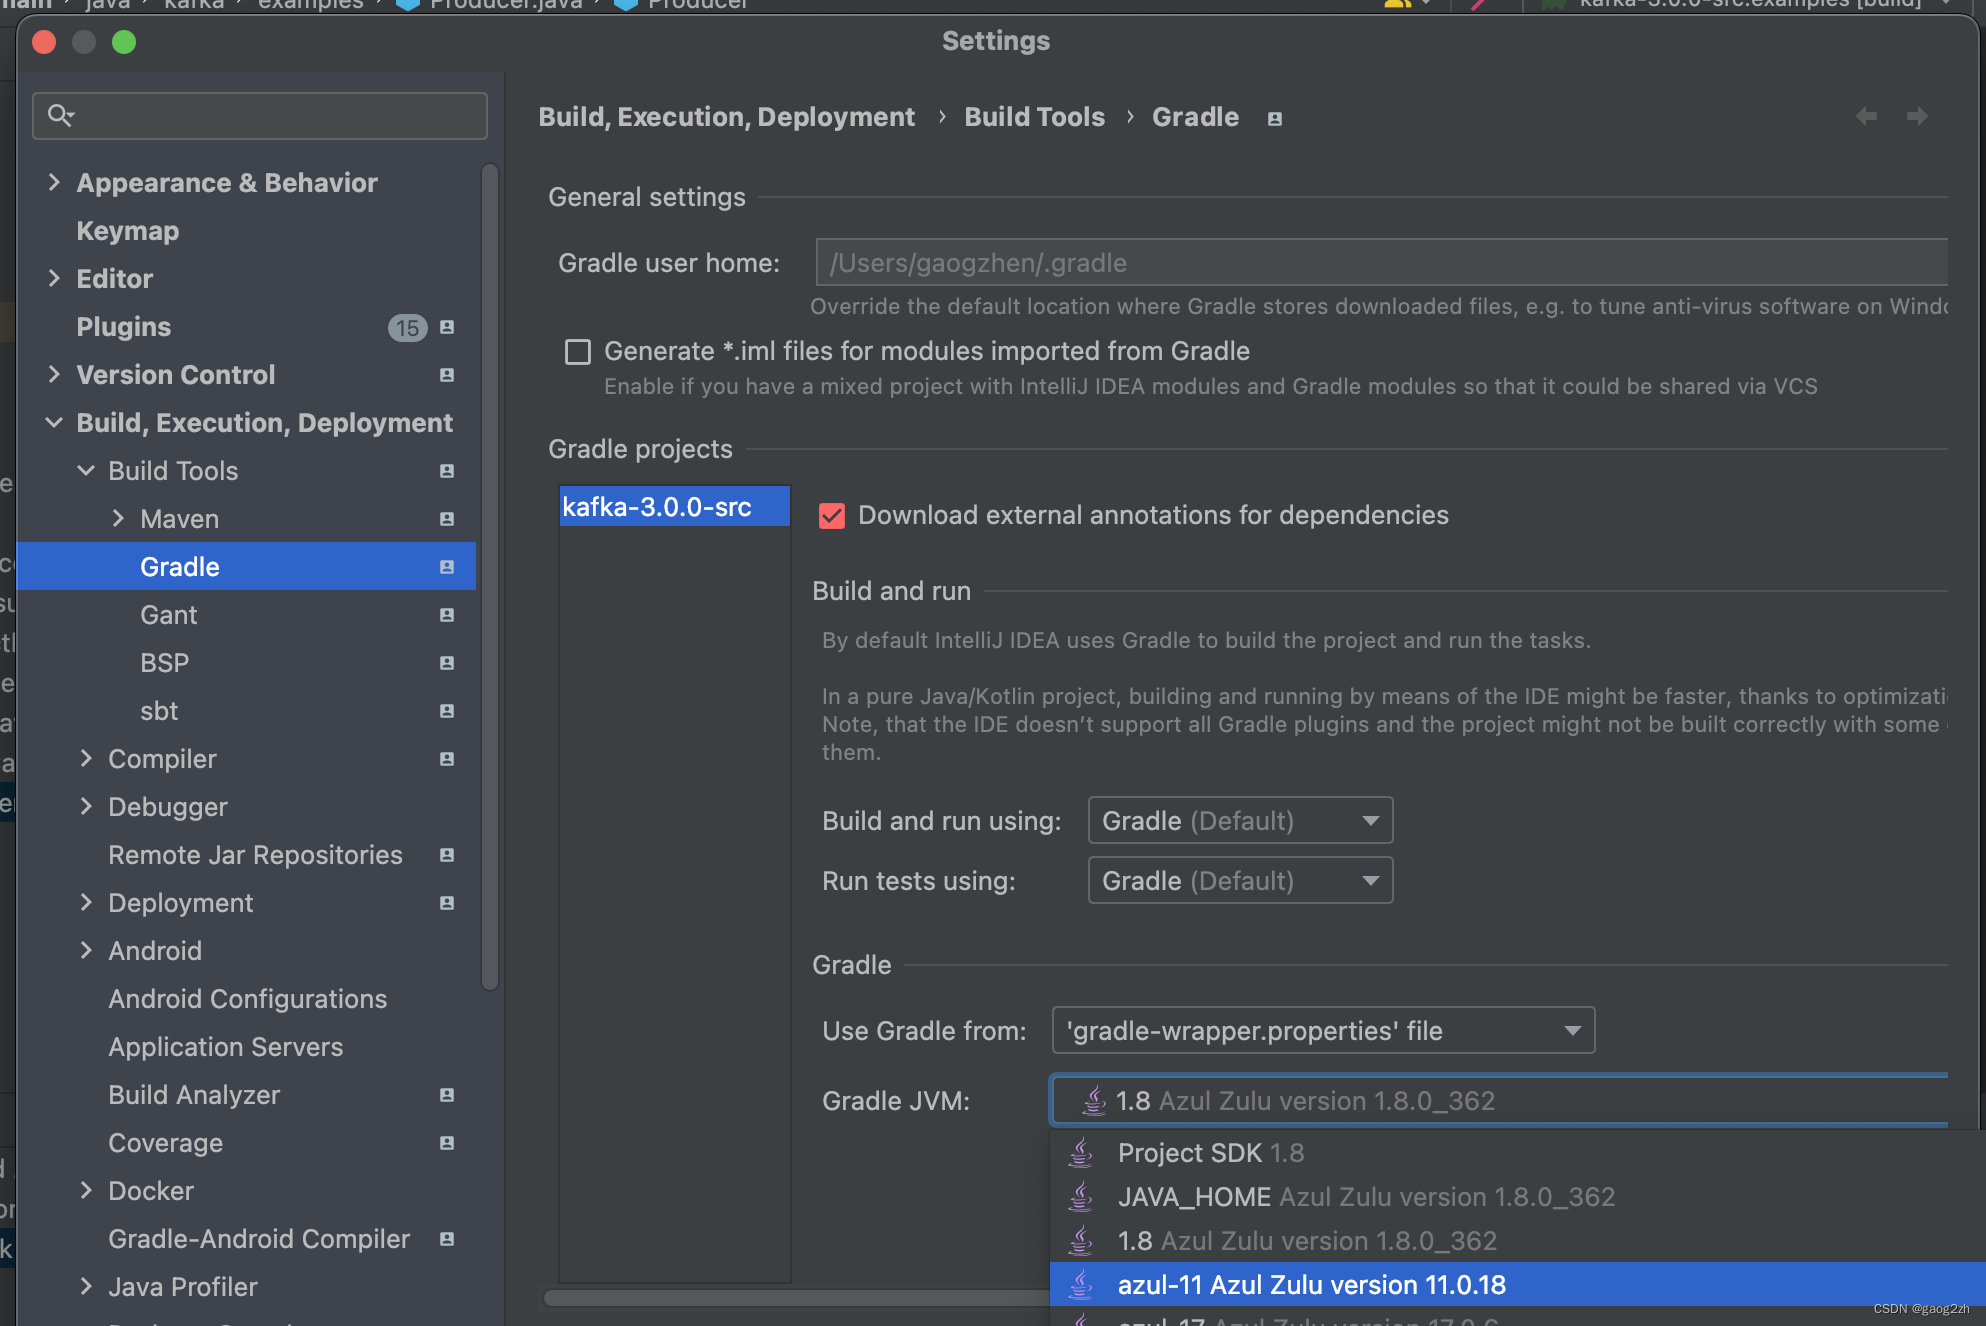Screen dimensions: 1986x1326
Task: Expand the Debugger node
Action: pos(86,807)
